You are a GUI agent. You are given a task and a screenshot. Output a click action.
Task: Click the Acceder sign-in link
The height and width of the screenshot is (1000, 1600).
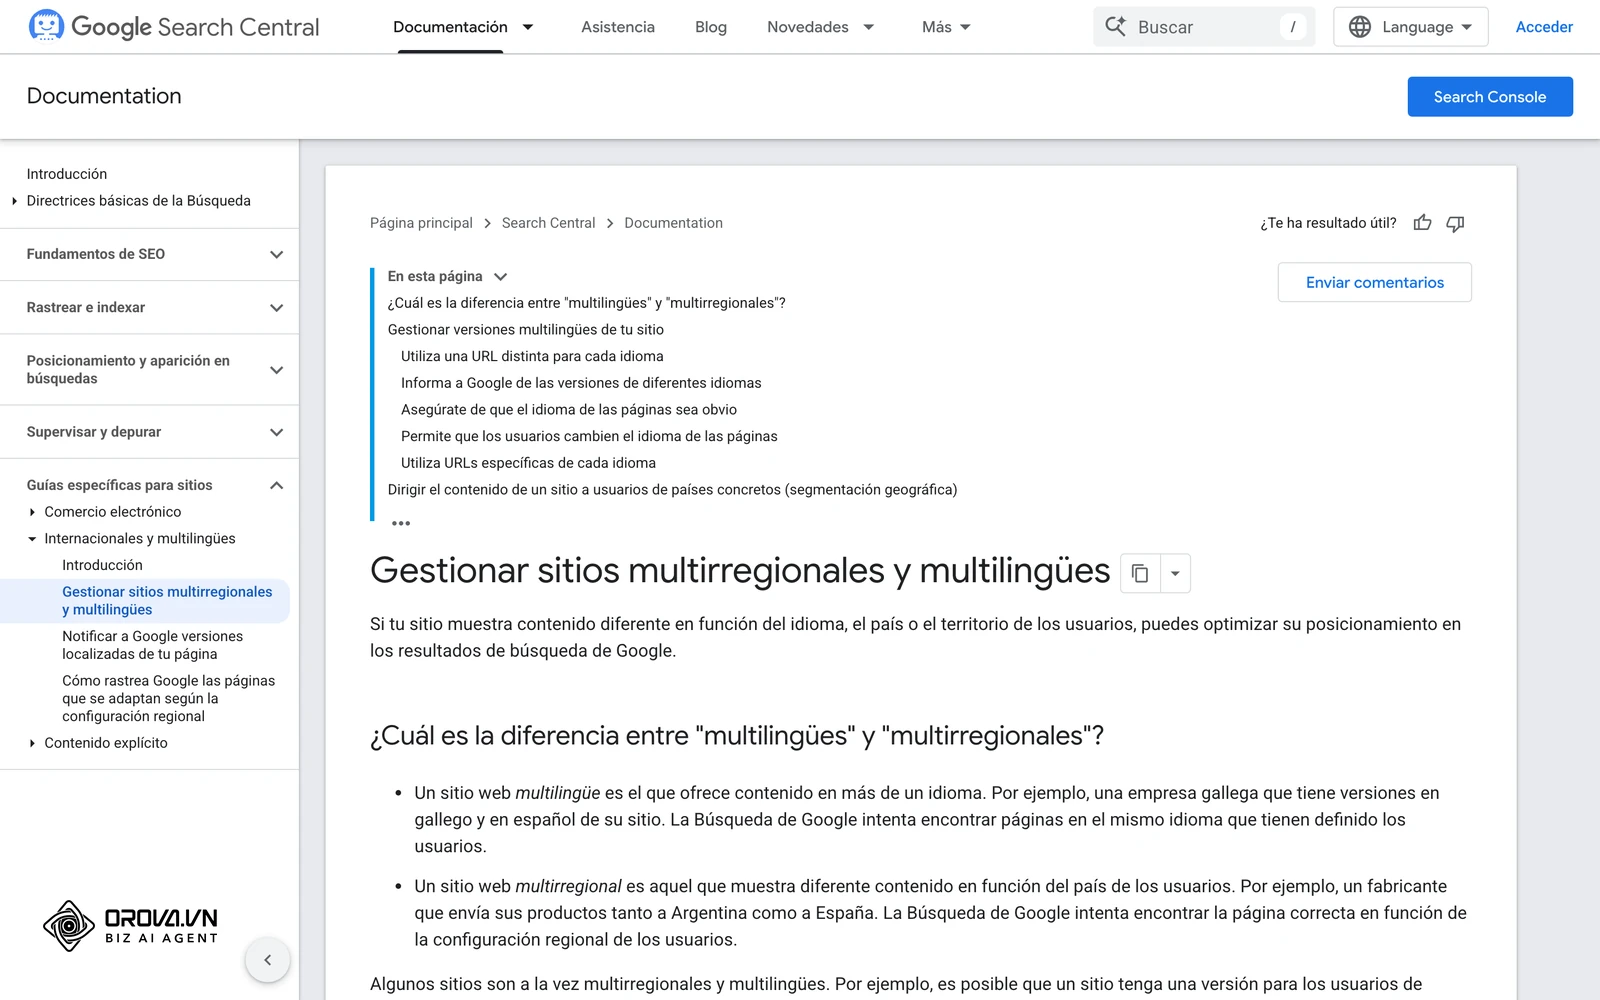pos(1544,27)
